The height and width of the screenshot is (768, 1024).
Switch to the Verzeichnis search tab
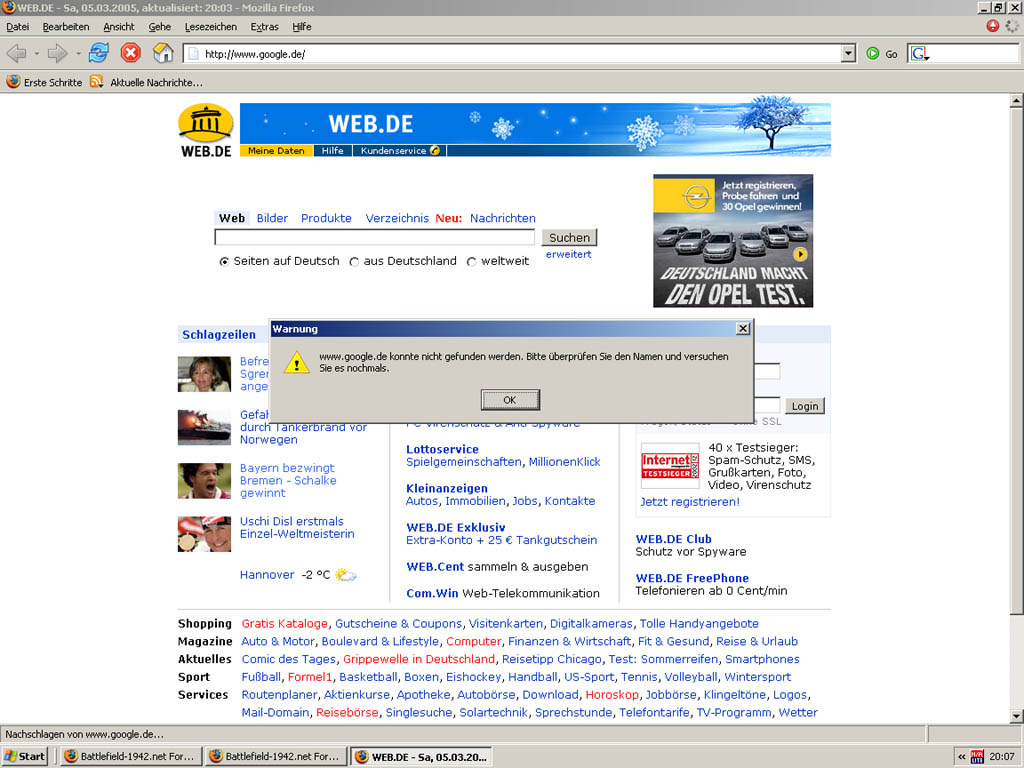397,218
